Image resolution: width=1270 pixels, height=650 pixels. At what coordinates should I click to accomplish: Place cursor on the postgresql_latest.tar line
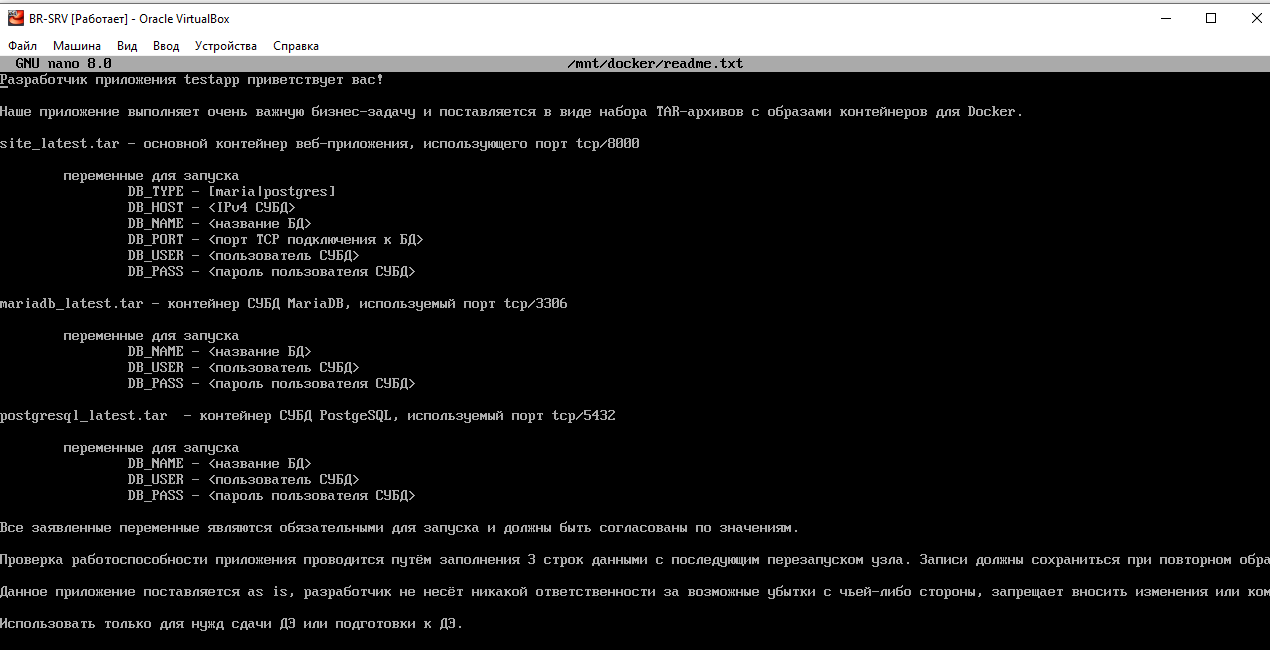point(308,416)
